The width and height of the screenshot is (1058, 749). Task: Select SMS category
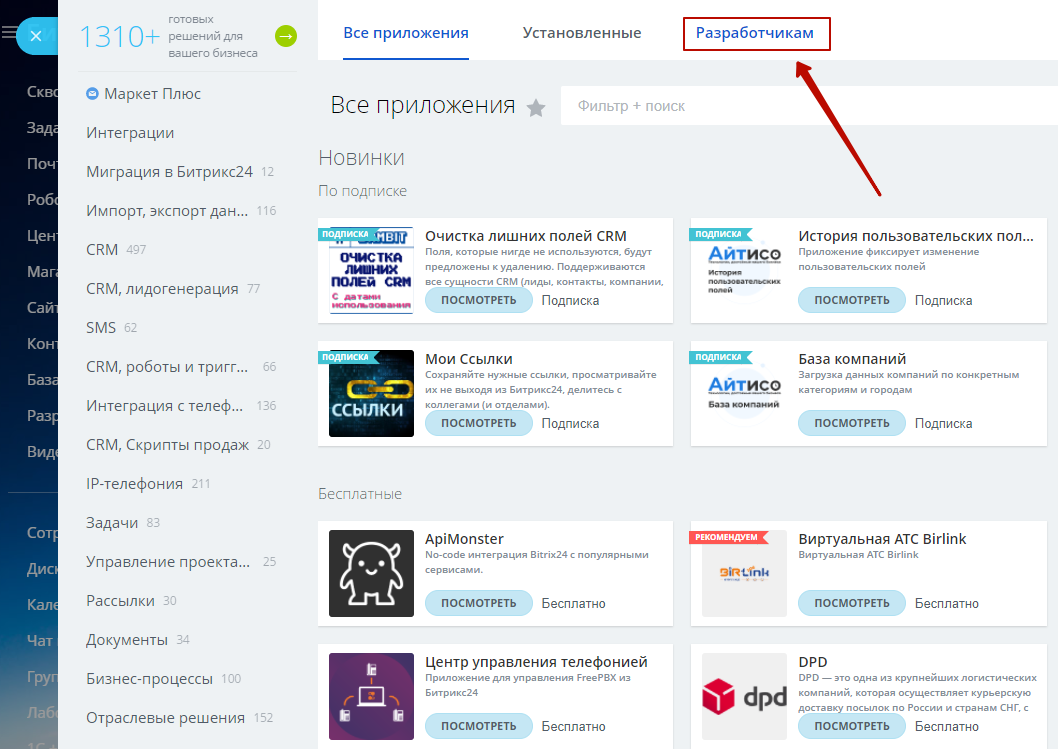[101, 328]
